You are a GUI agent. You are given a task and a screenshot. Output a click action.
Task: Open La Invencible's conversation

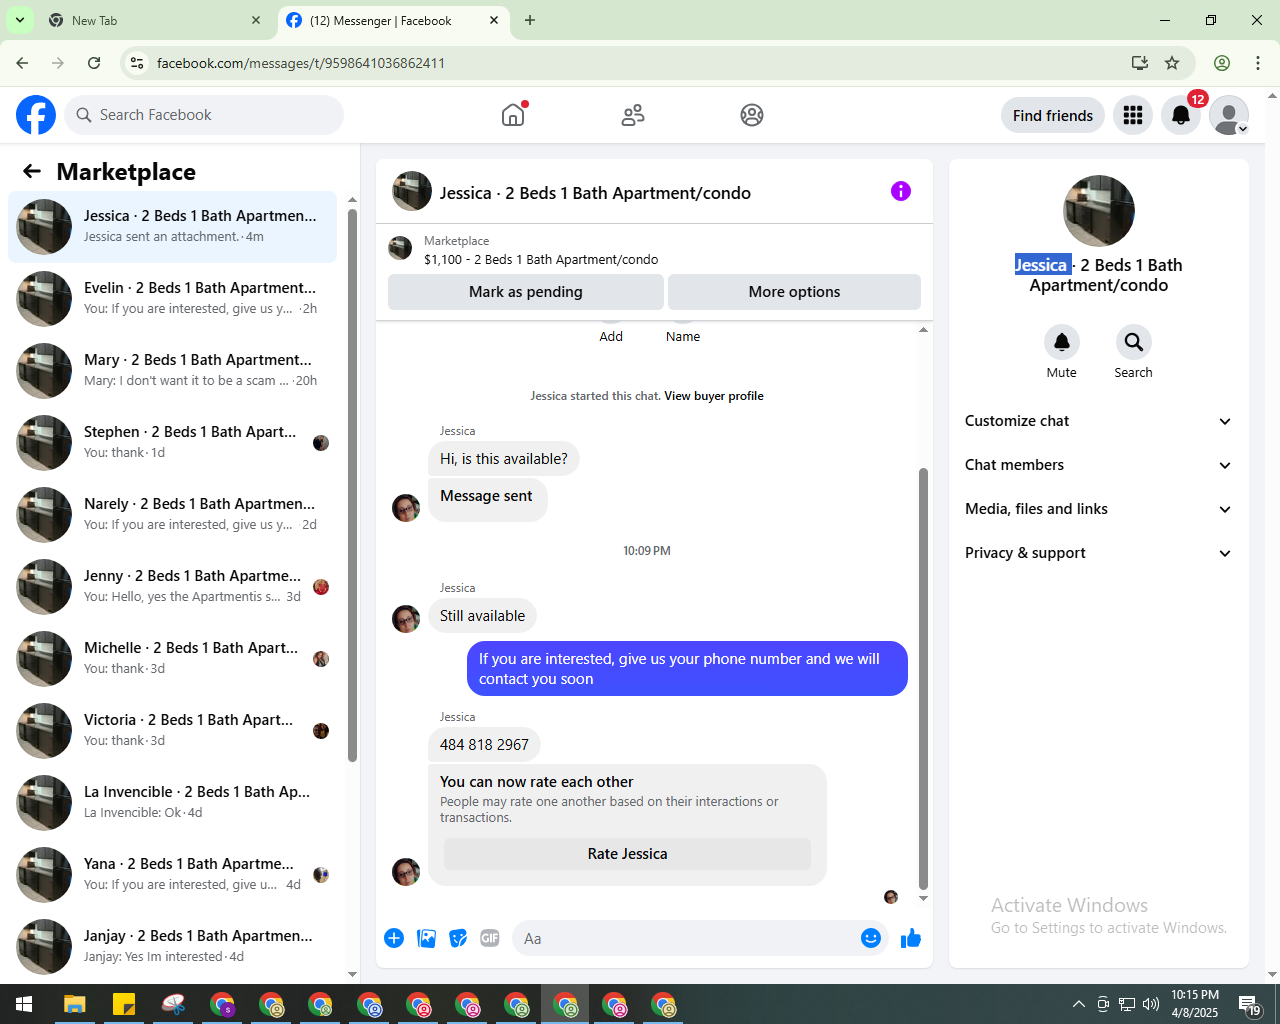[x=172, y=802]
